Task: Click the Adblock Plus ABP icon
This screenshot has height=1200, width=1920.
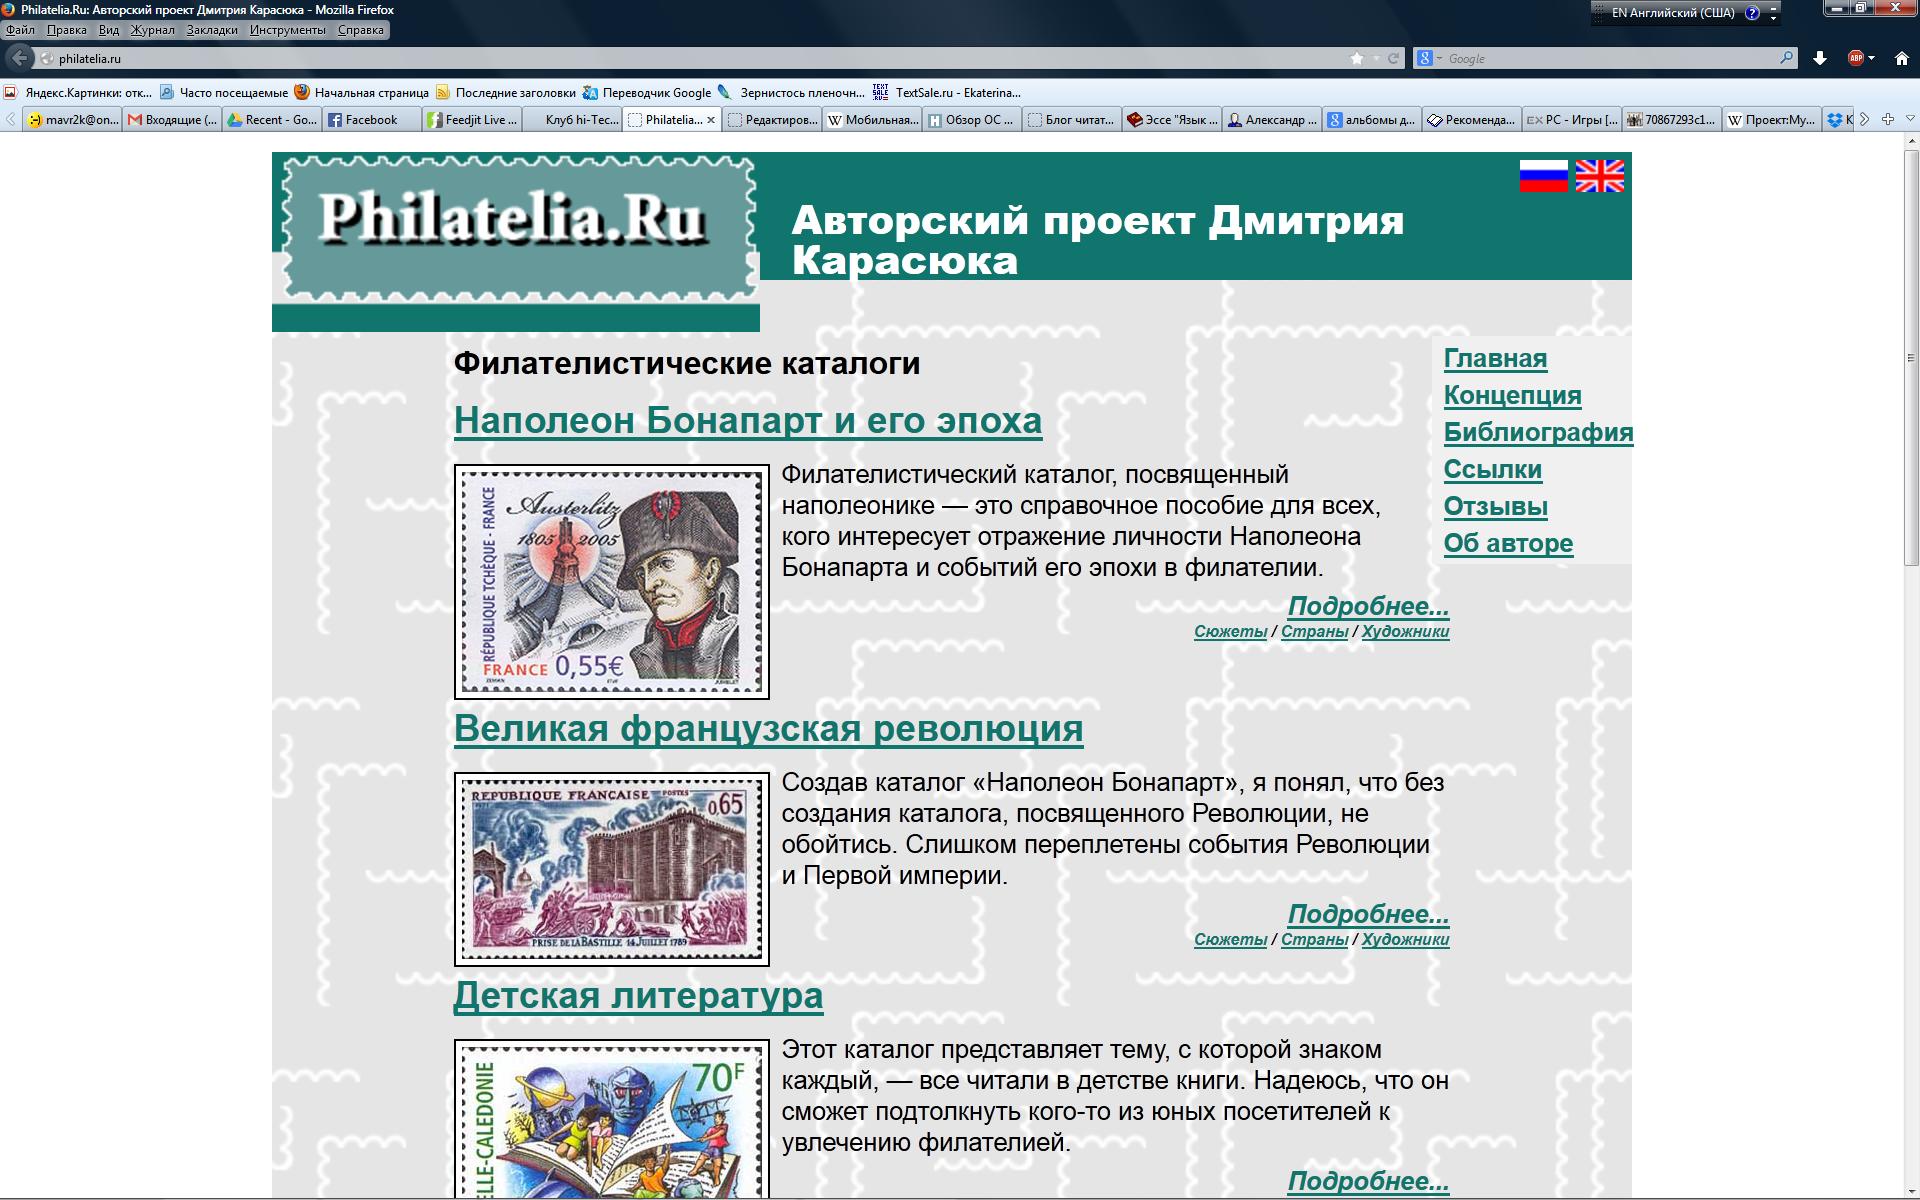Action: [1856, 58]
